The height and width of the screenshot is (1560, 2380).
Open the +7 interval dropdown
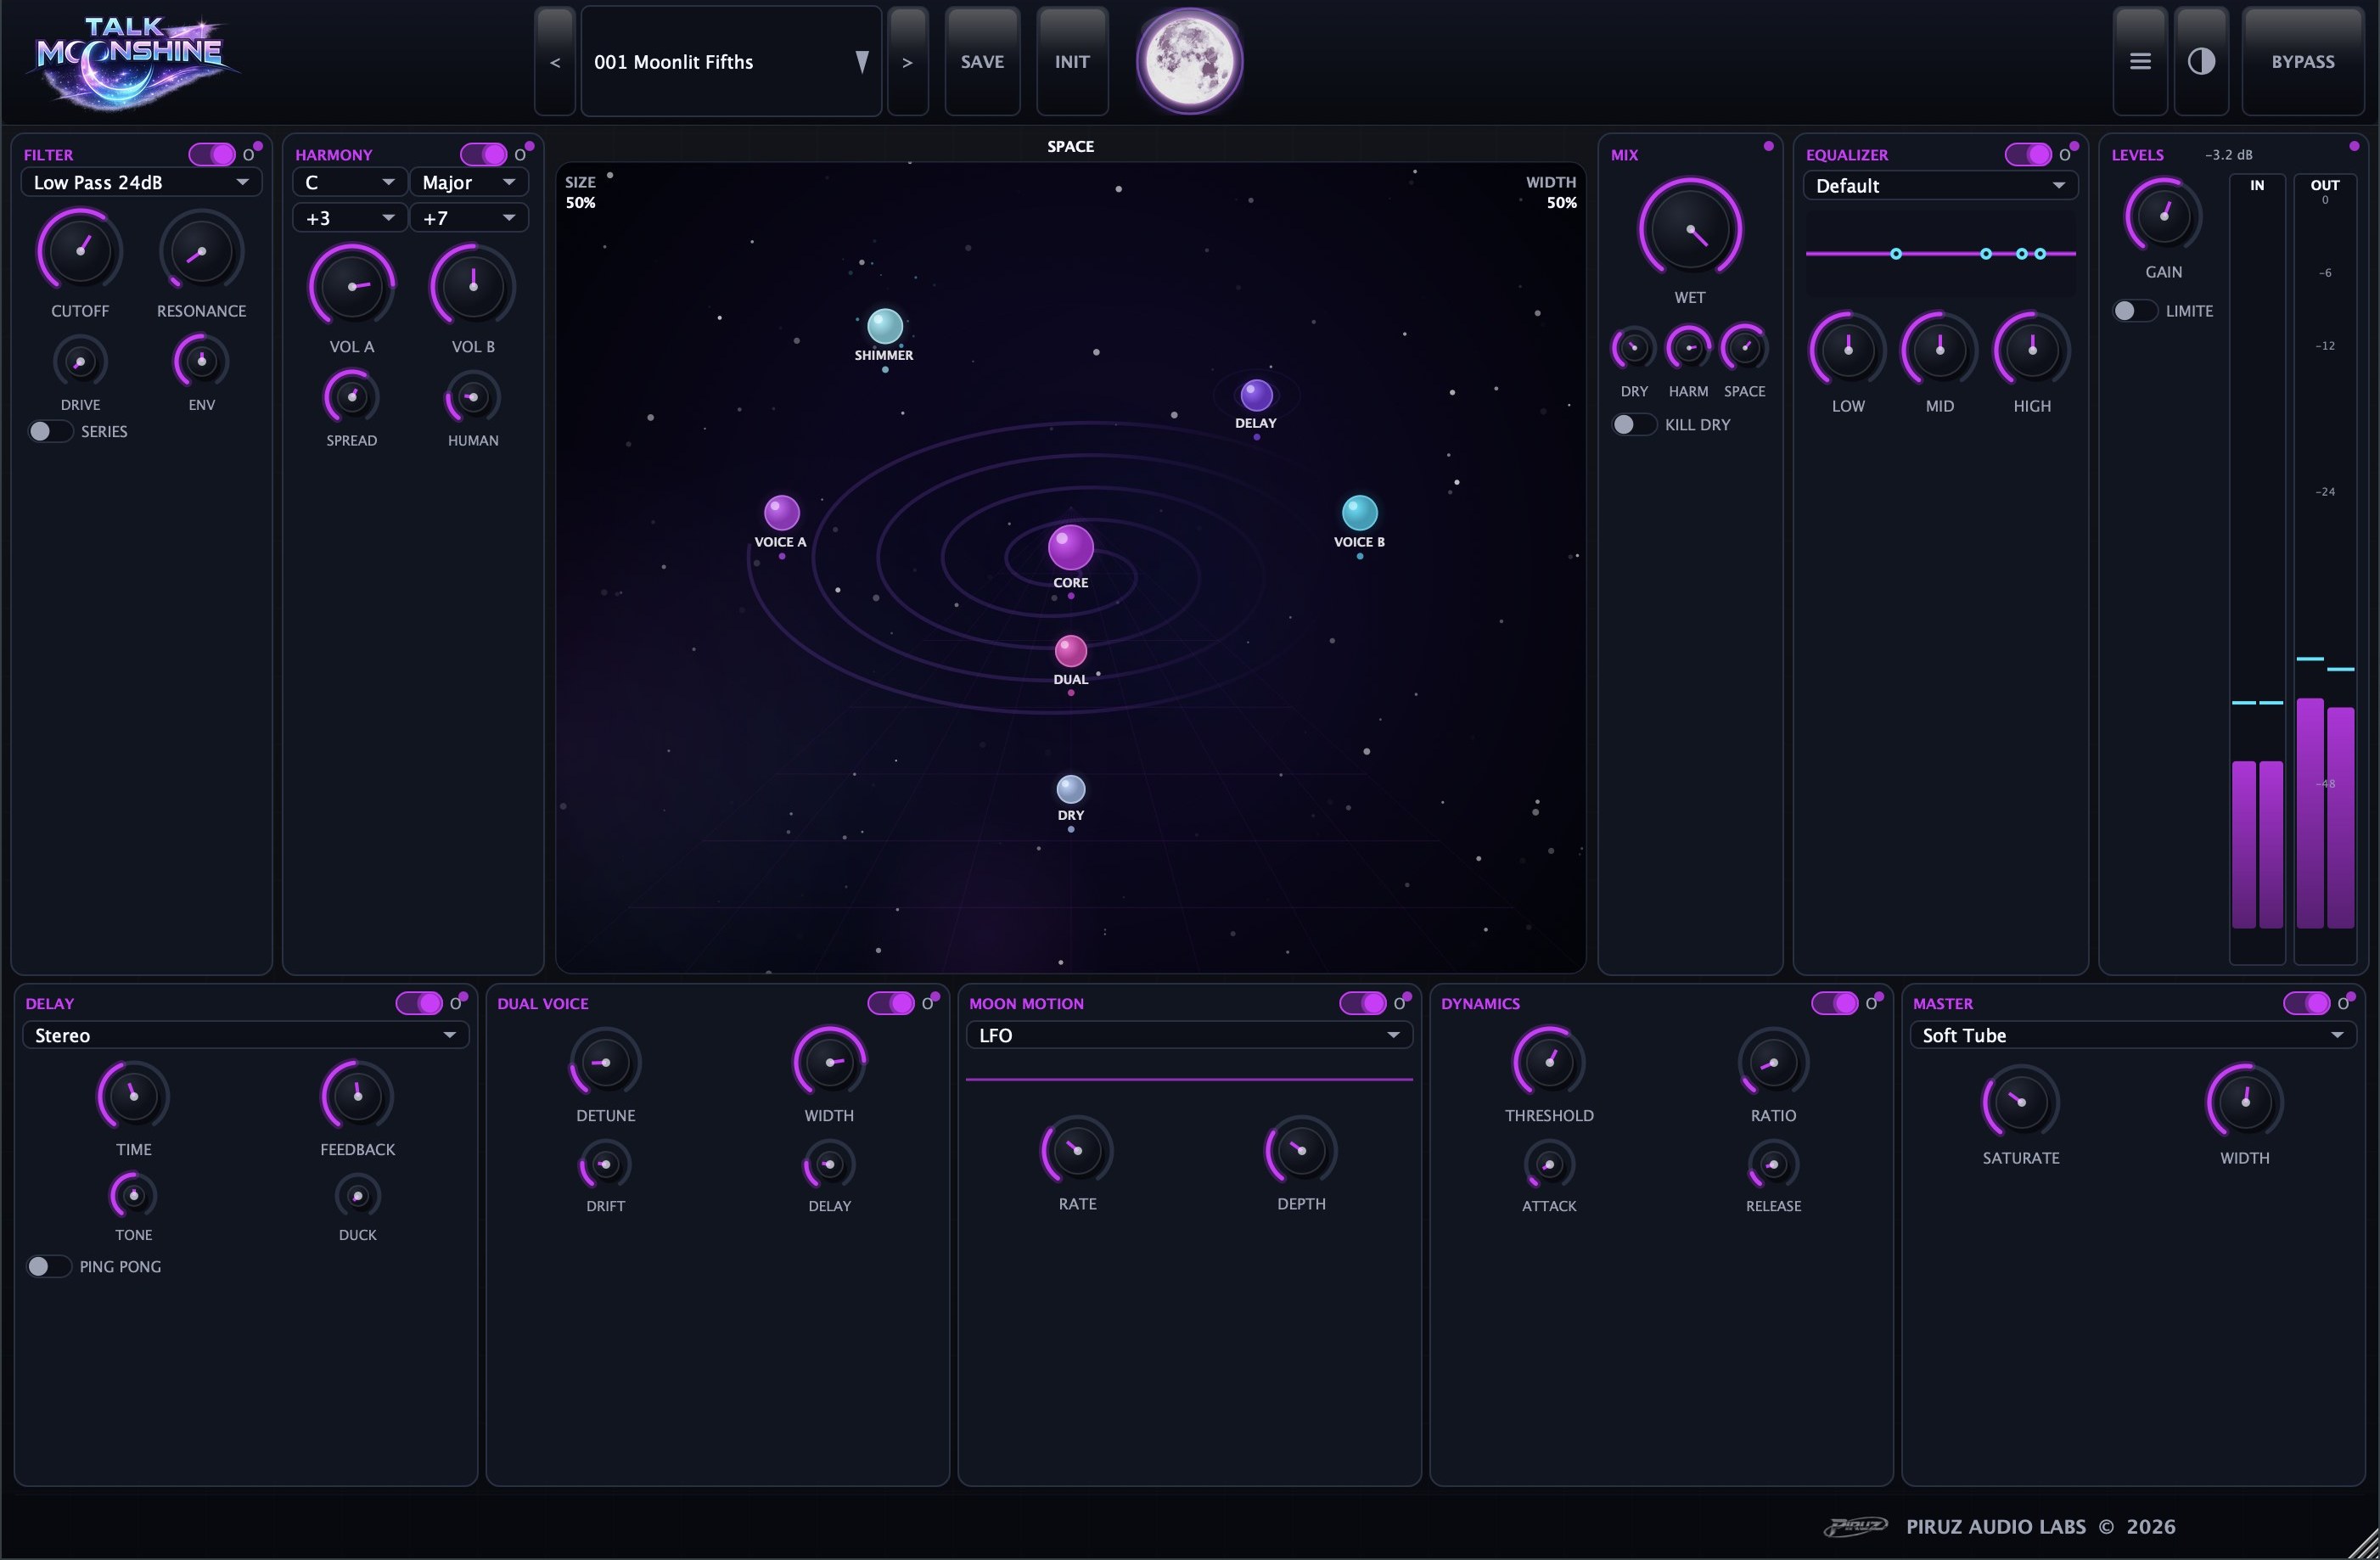point(469,218)
